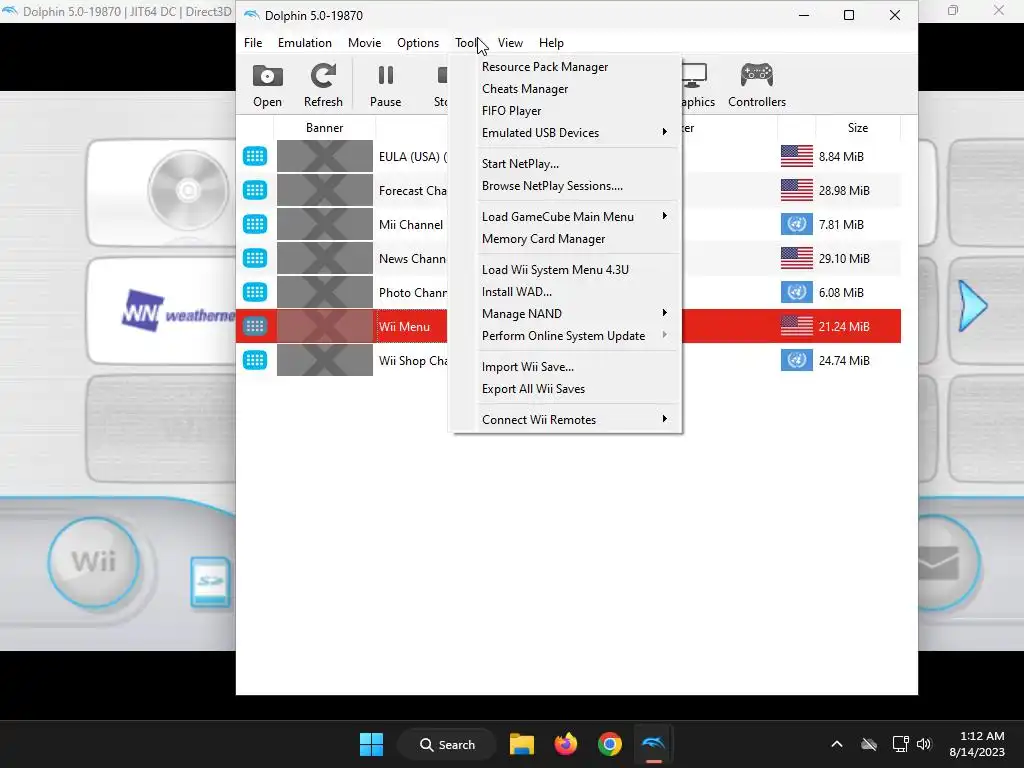Viewport: 1024px width, 768px height.
Task: Click the channel icon beside Mii Channel
Action: coord(255,224)
